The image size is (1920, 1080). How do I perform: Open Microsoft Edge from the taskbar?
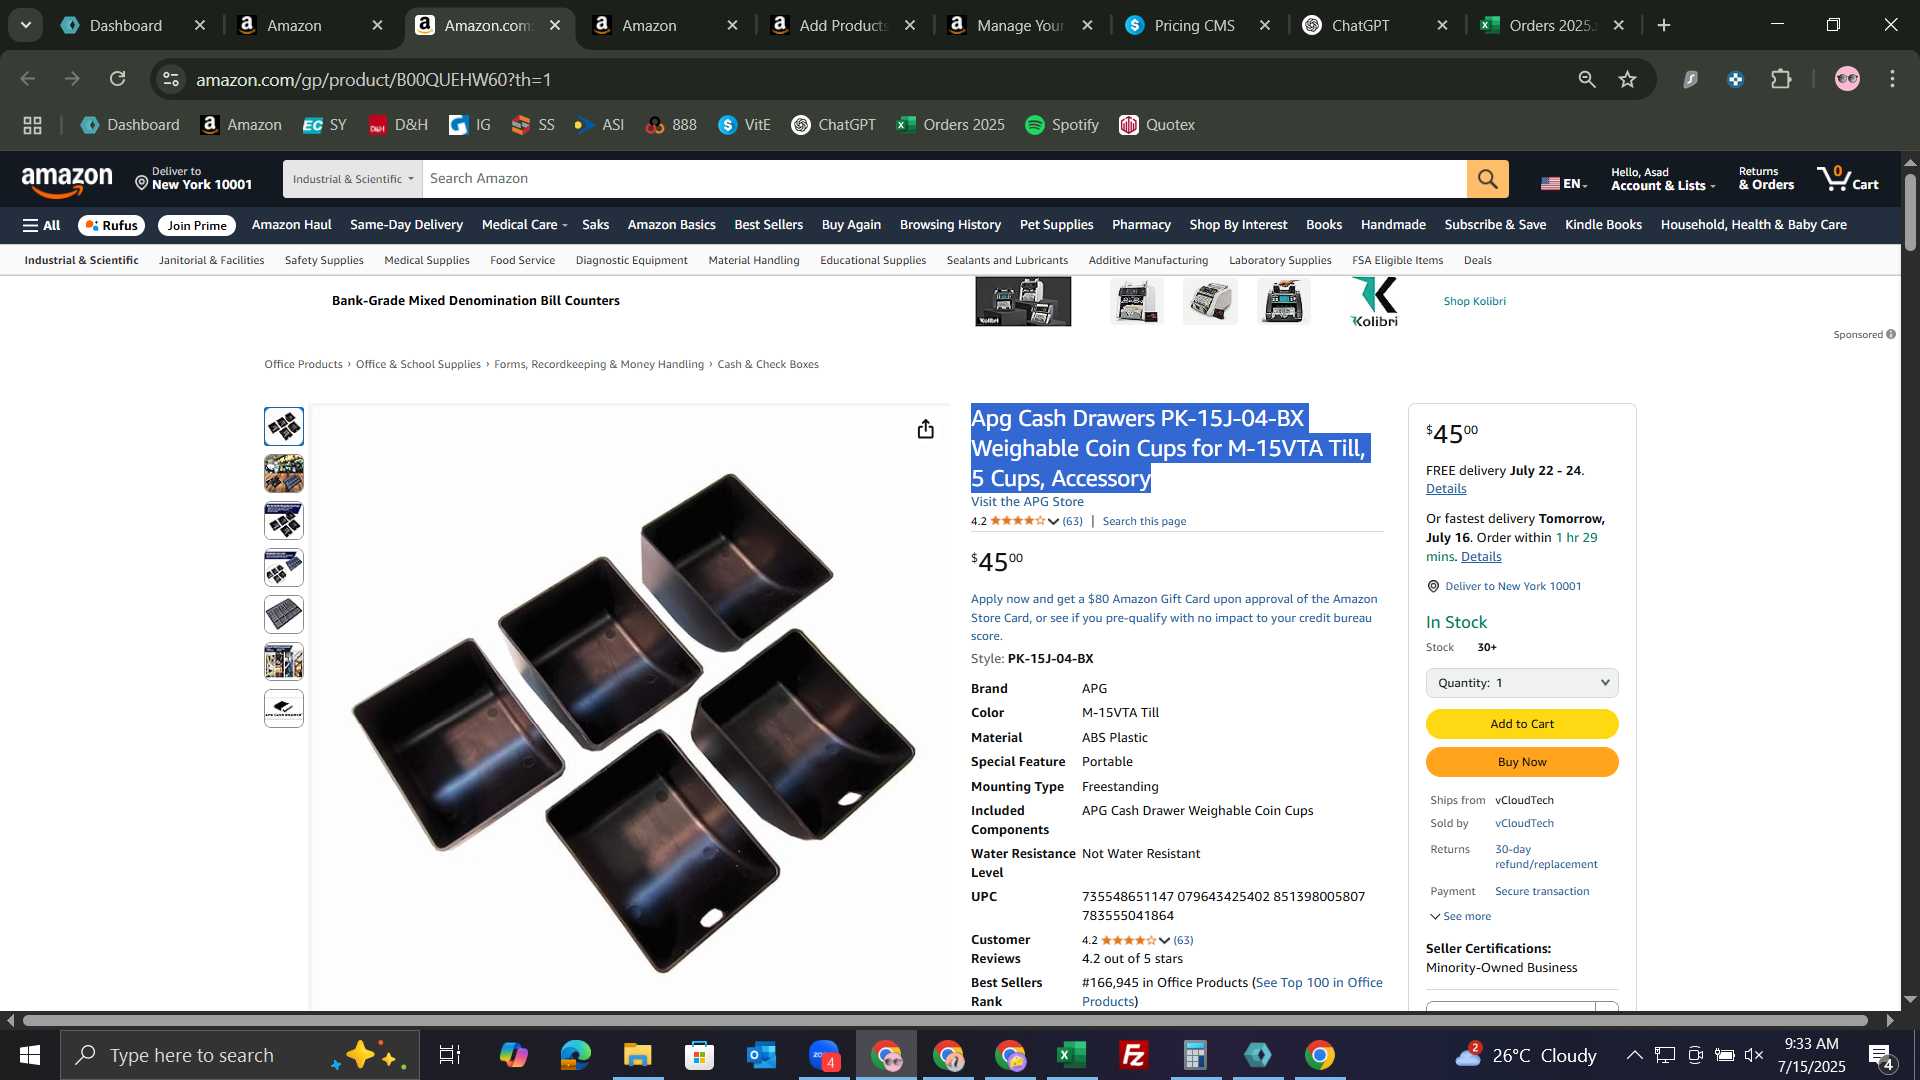pos(575,1055)
